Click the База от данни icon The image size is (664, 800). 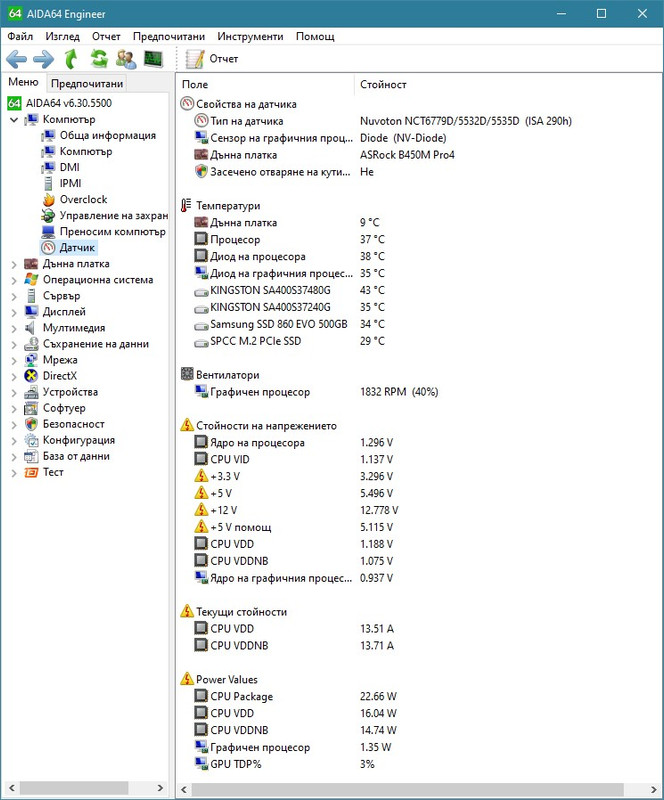pos(31,457)
